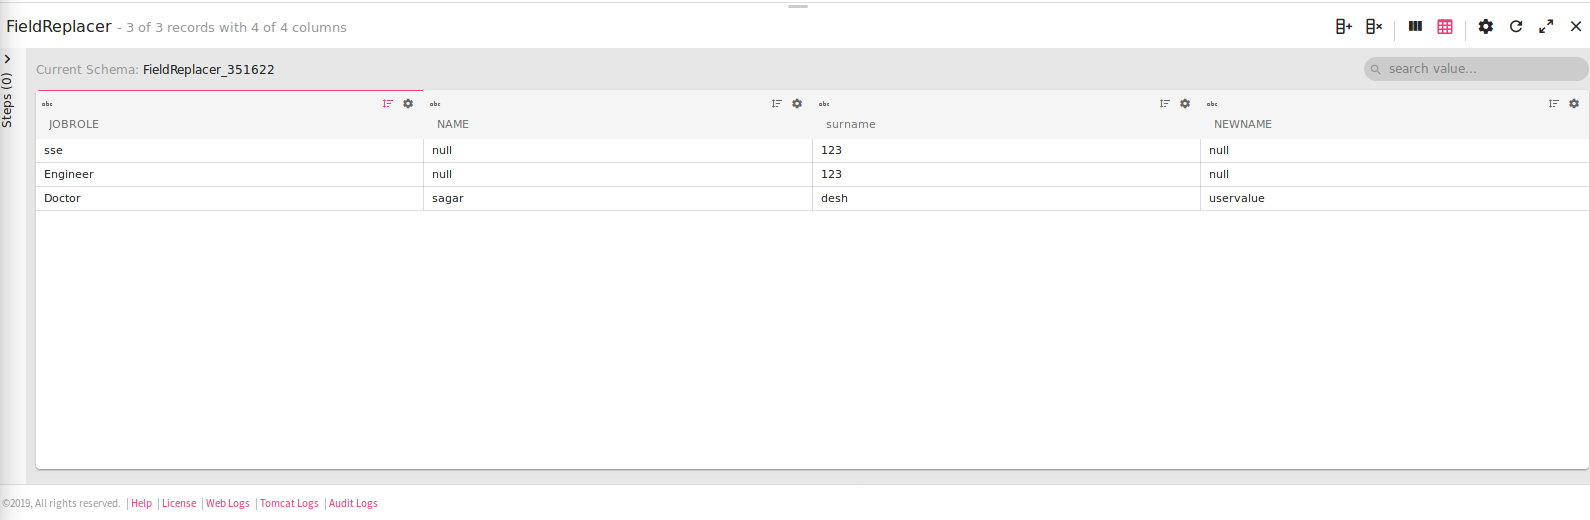Open JOBROLE column settings gear
This screenshot has height=520, width=1590.
(x=408, y=104)
